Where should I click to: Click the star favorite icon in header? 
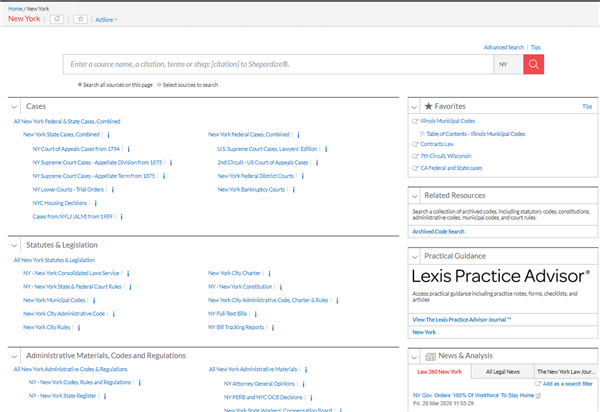80,19
